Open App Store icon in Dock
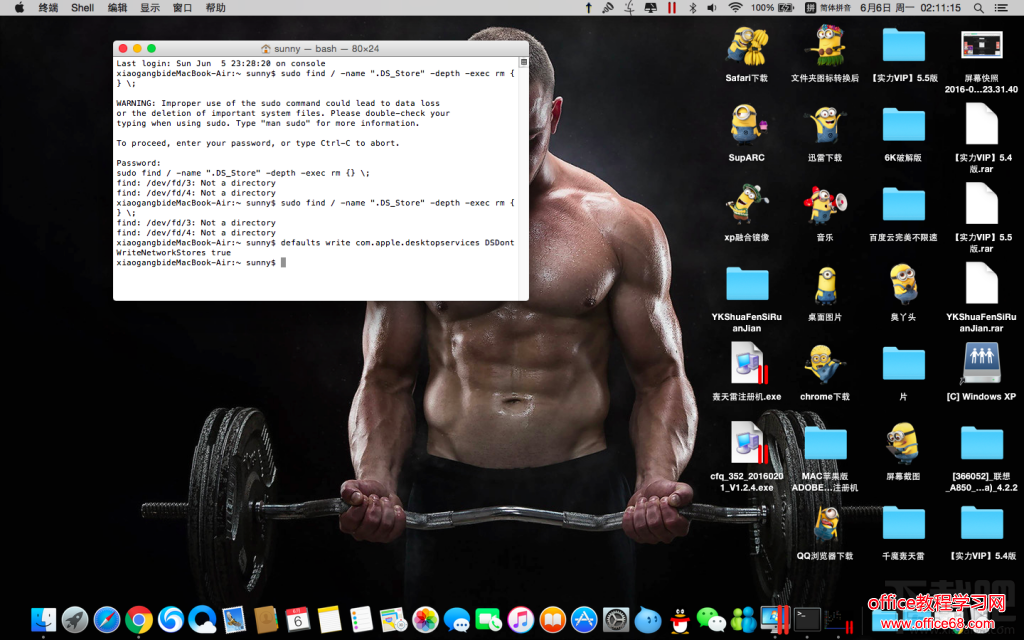 coord(584,619)
